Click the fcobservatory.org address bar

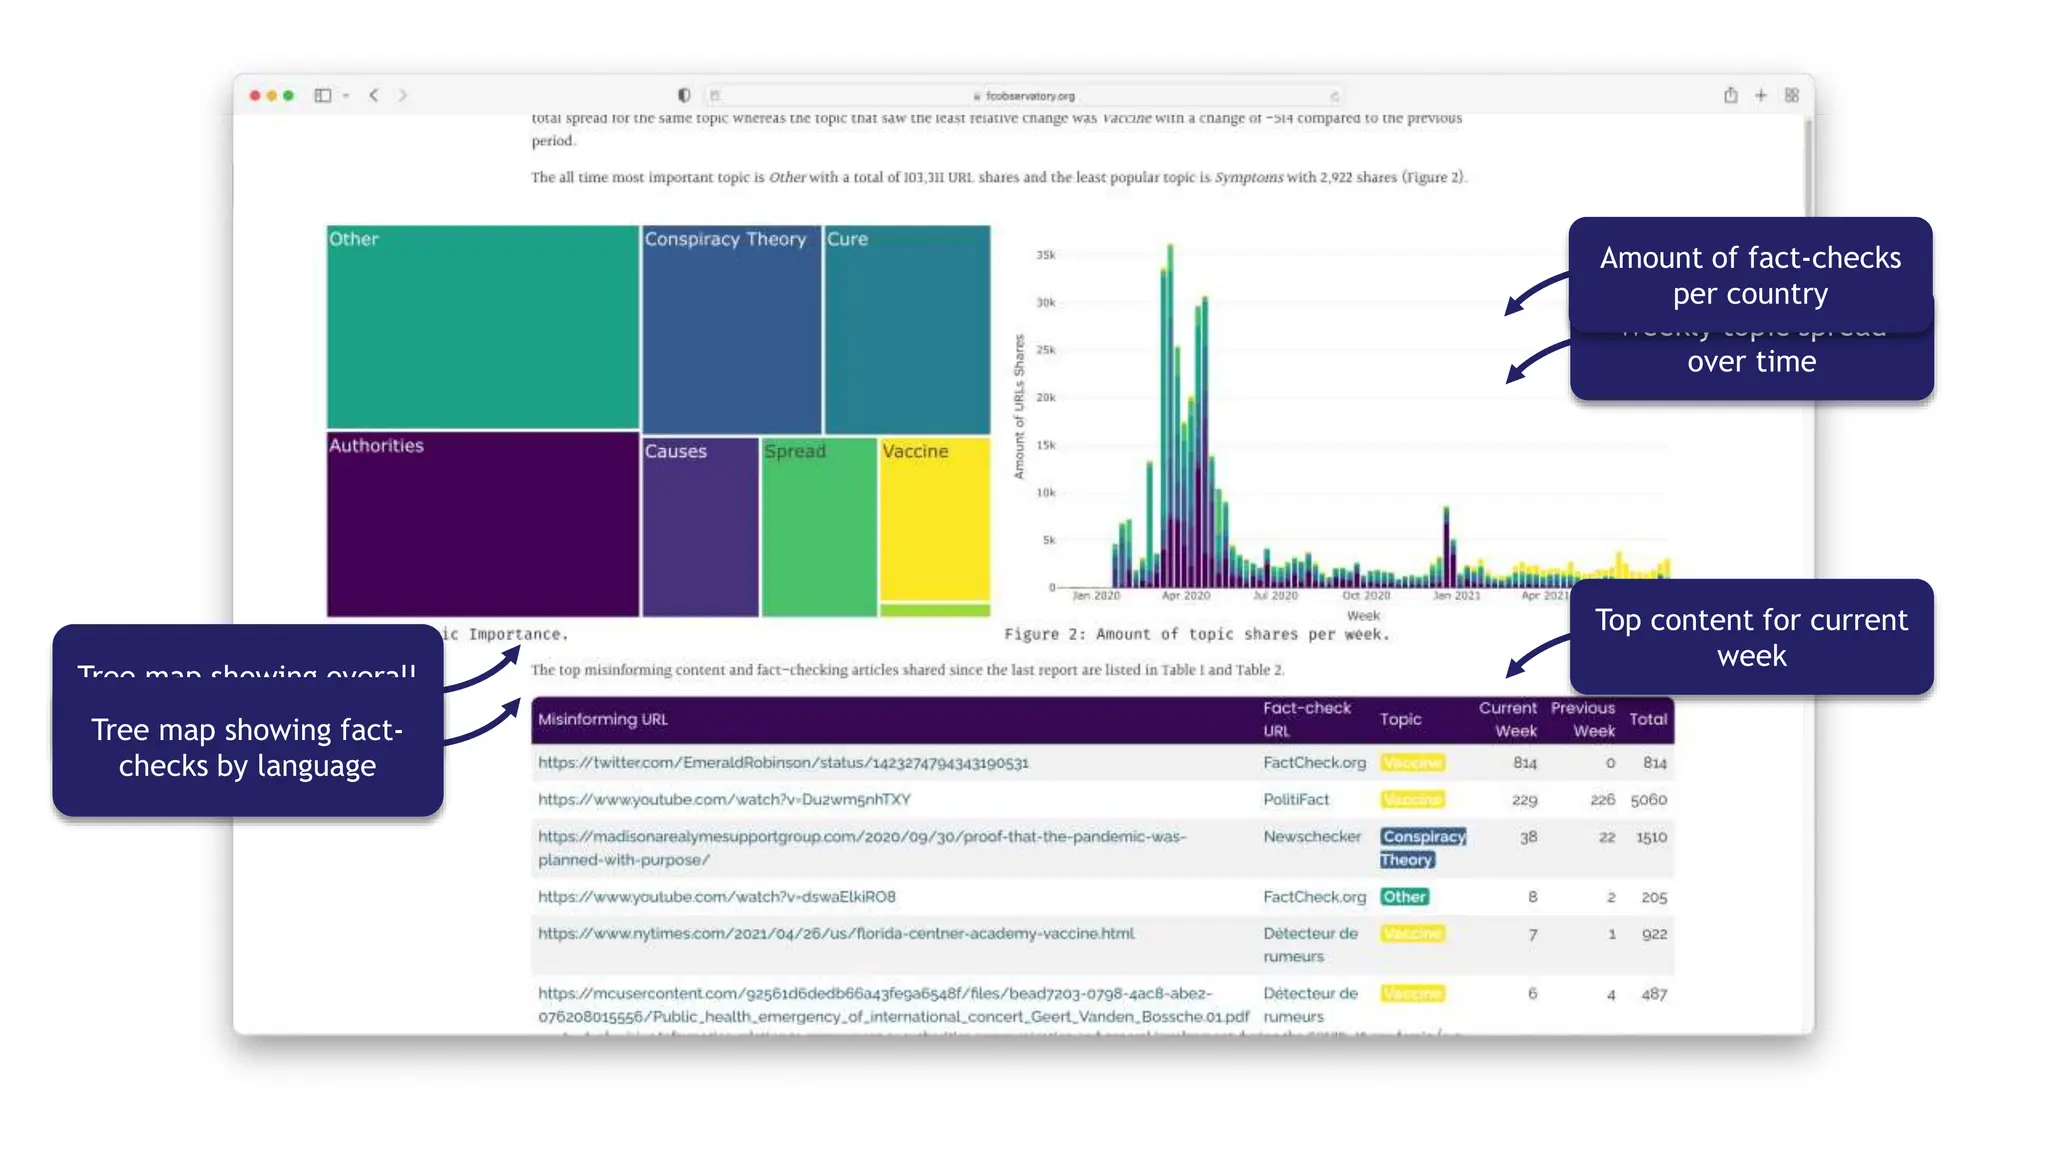pos(1028,96)
